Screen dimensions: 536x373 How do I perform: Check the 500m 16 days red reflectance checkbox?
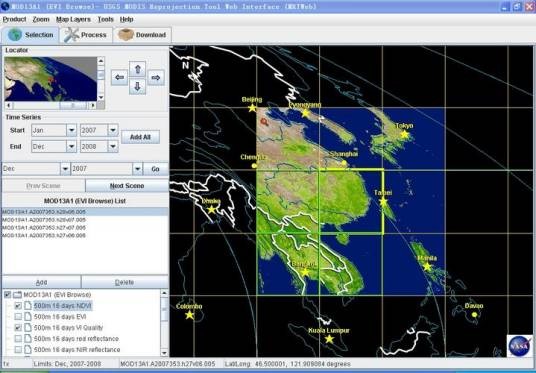pos(18,338)
